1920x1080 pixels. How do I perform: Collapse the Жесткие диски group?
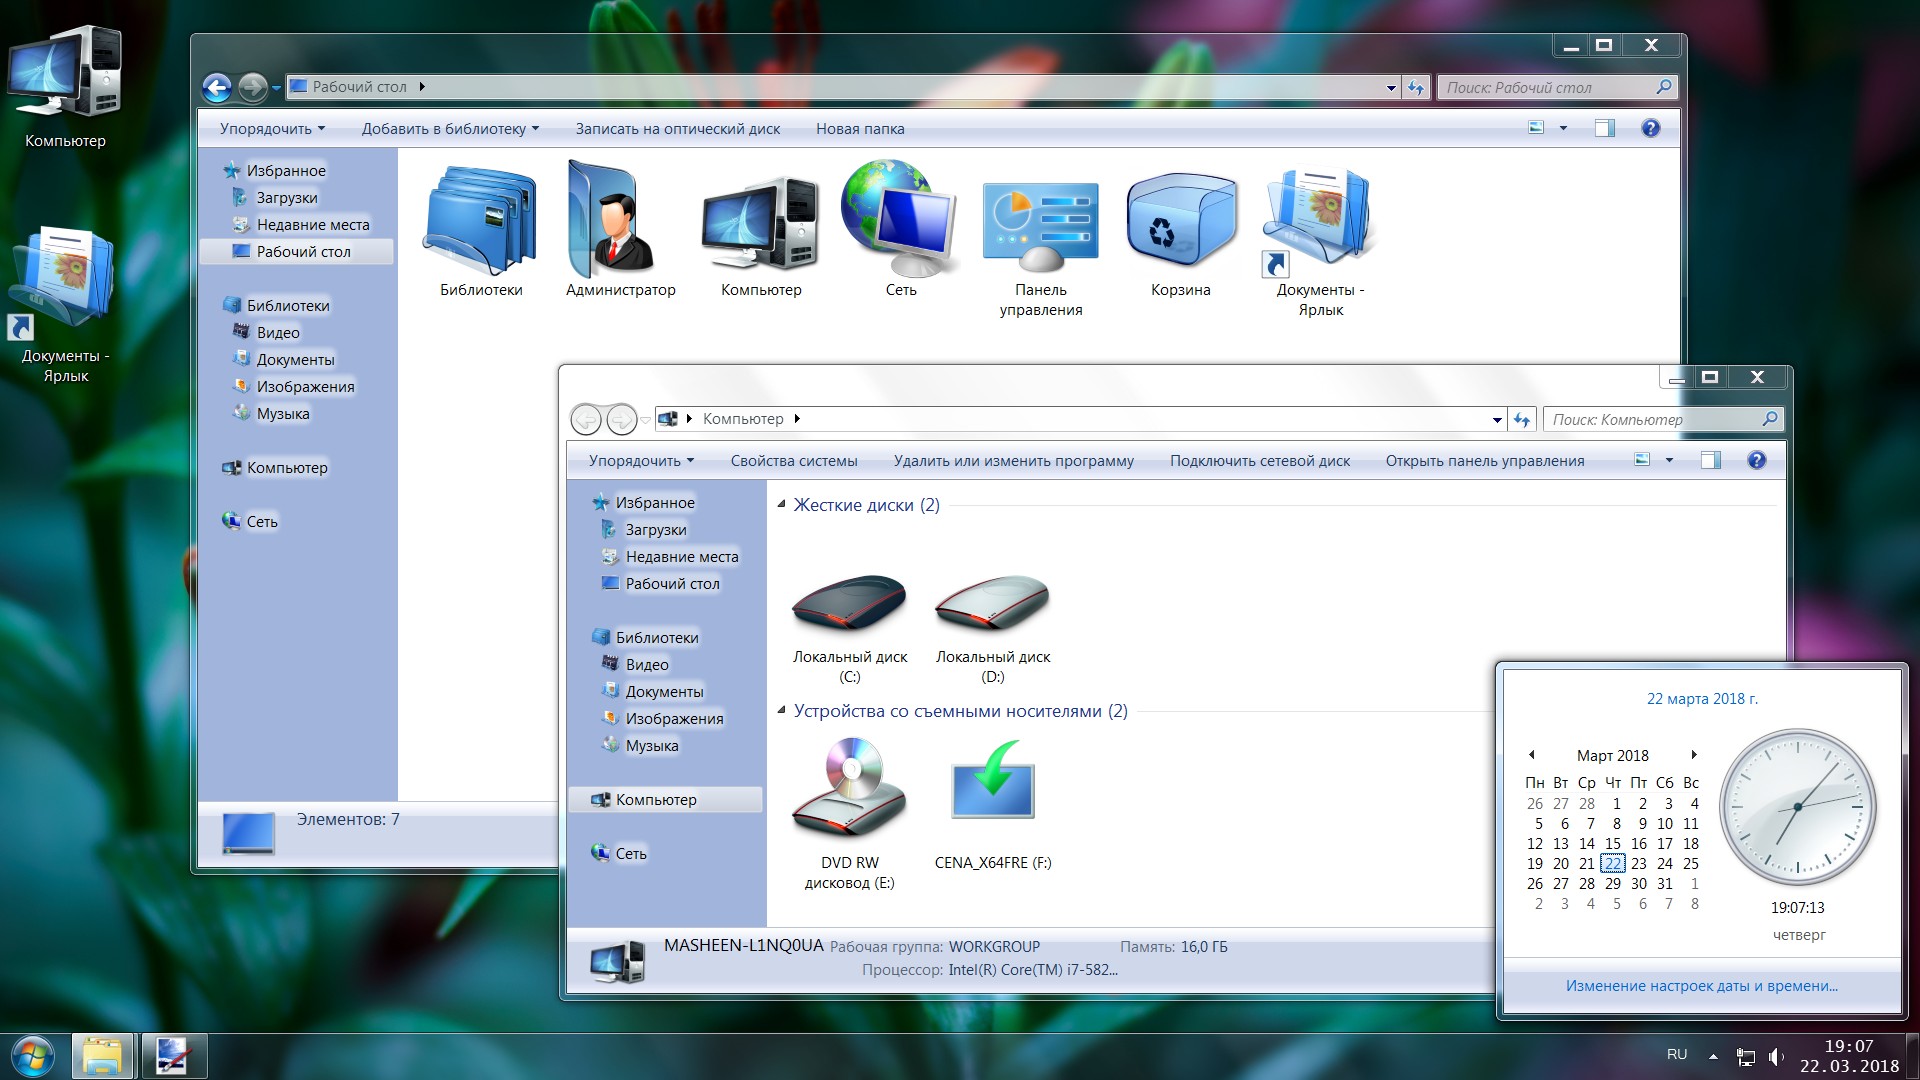[782, 504]
